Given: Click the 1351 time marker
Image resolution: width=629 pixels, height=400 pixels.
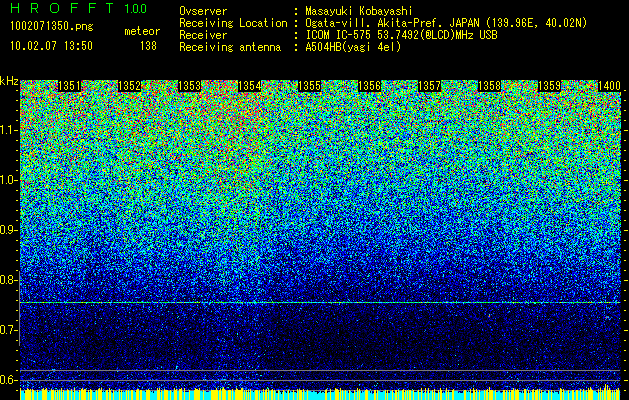Looking at the screenshot, I should click(69, 86).
